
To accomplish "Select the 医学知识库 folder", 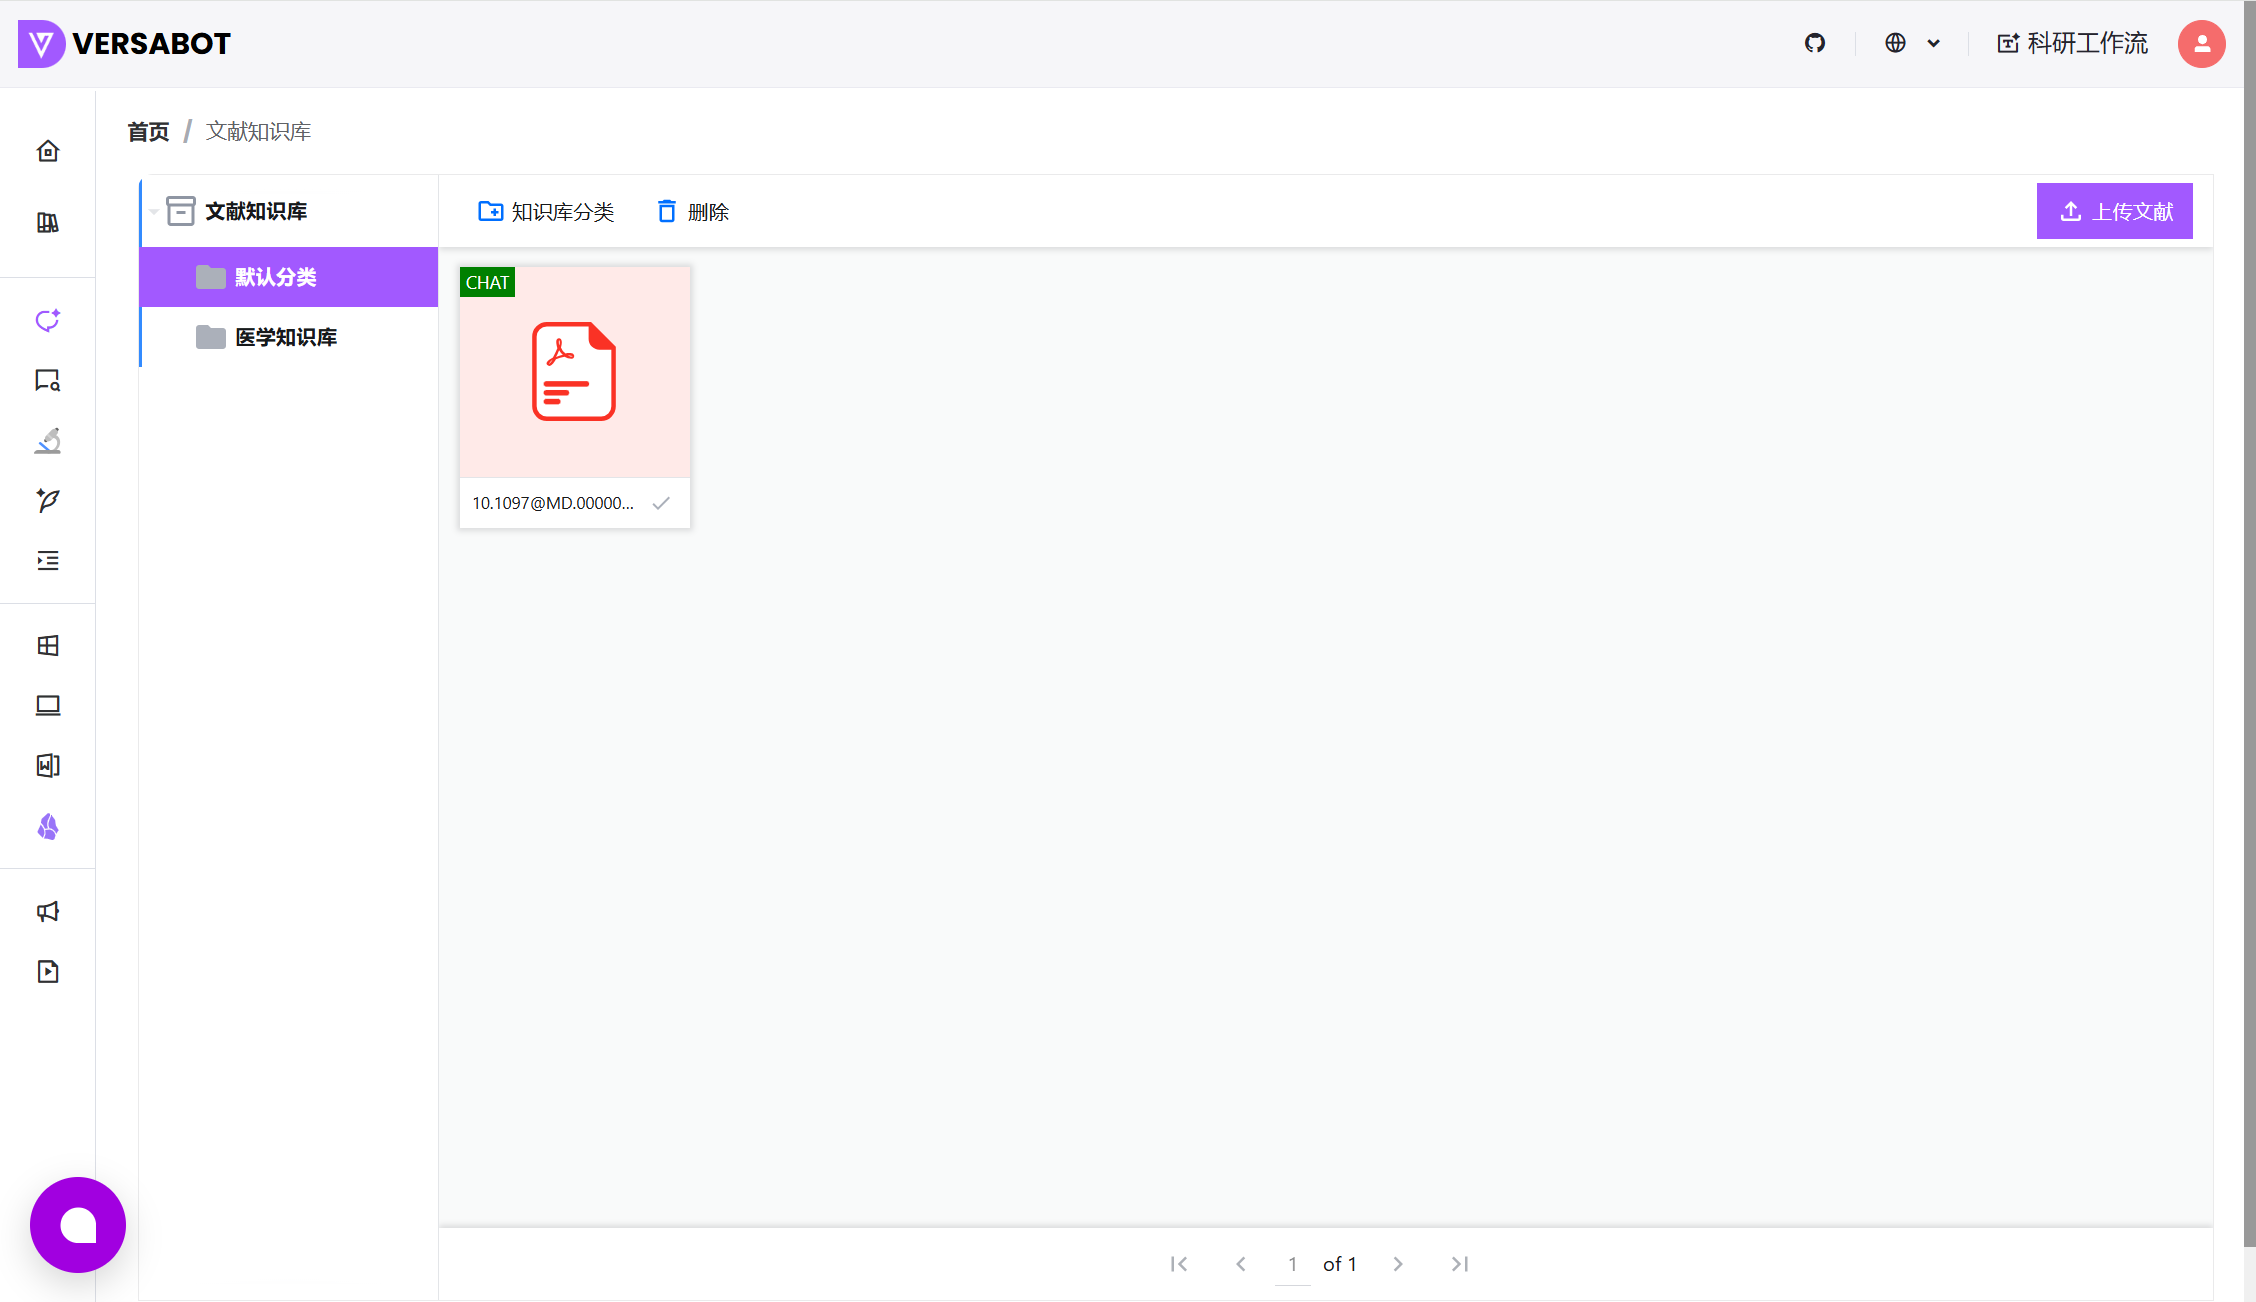I will (286, 337).
